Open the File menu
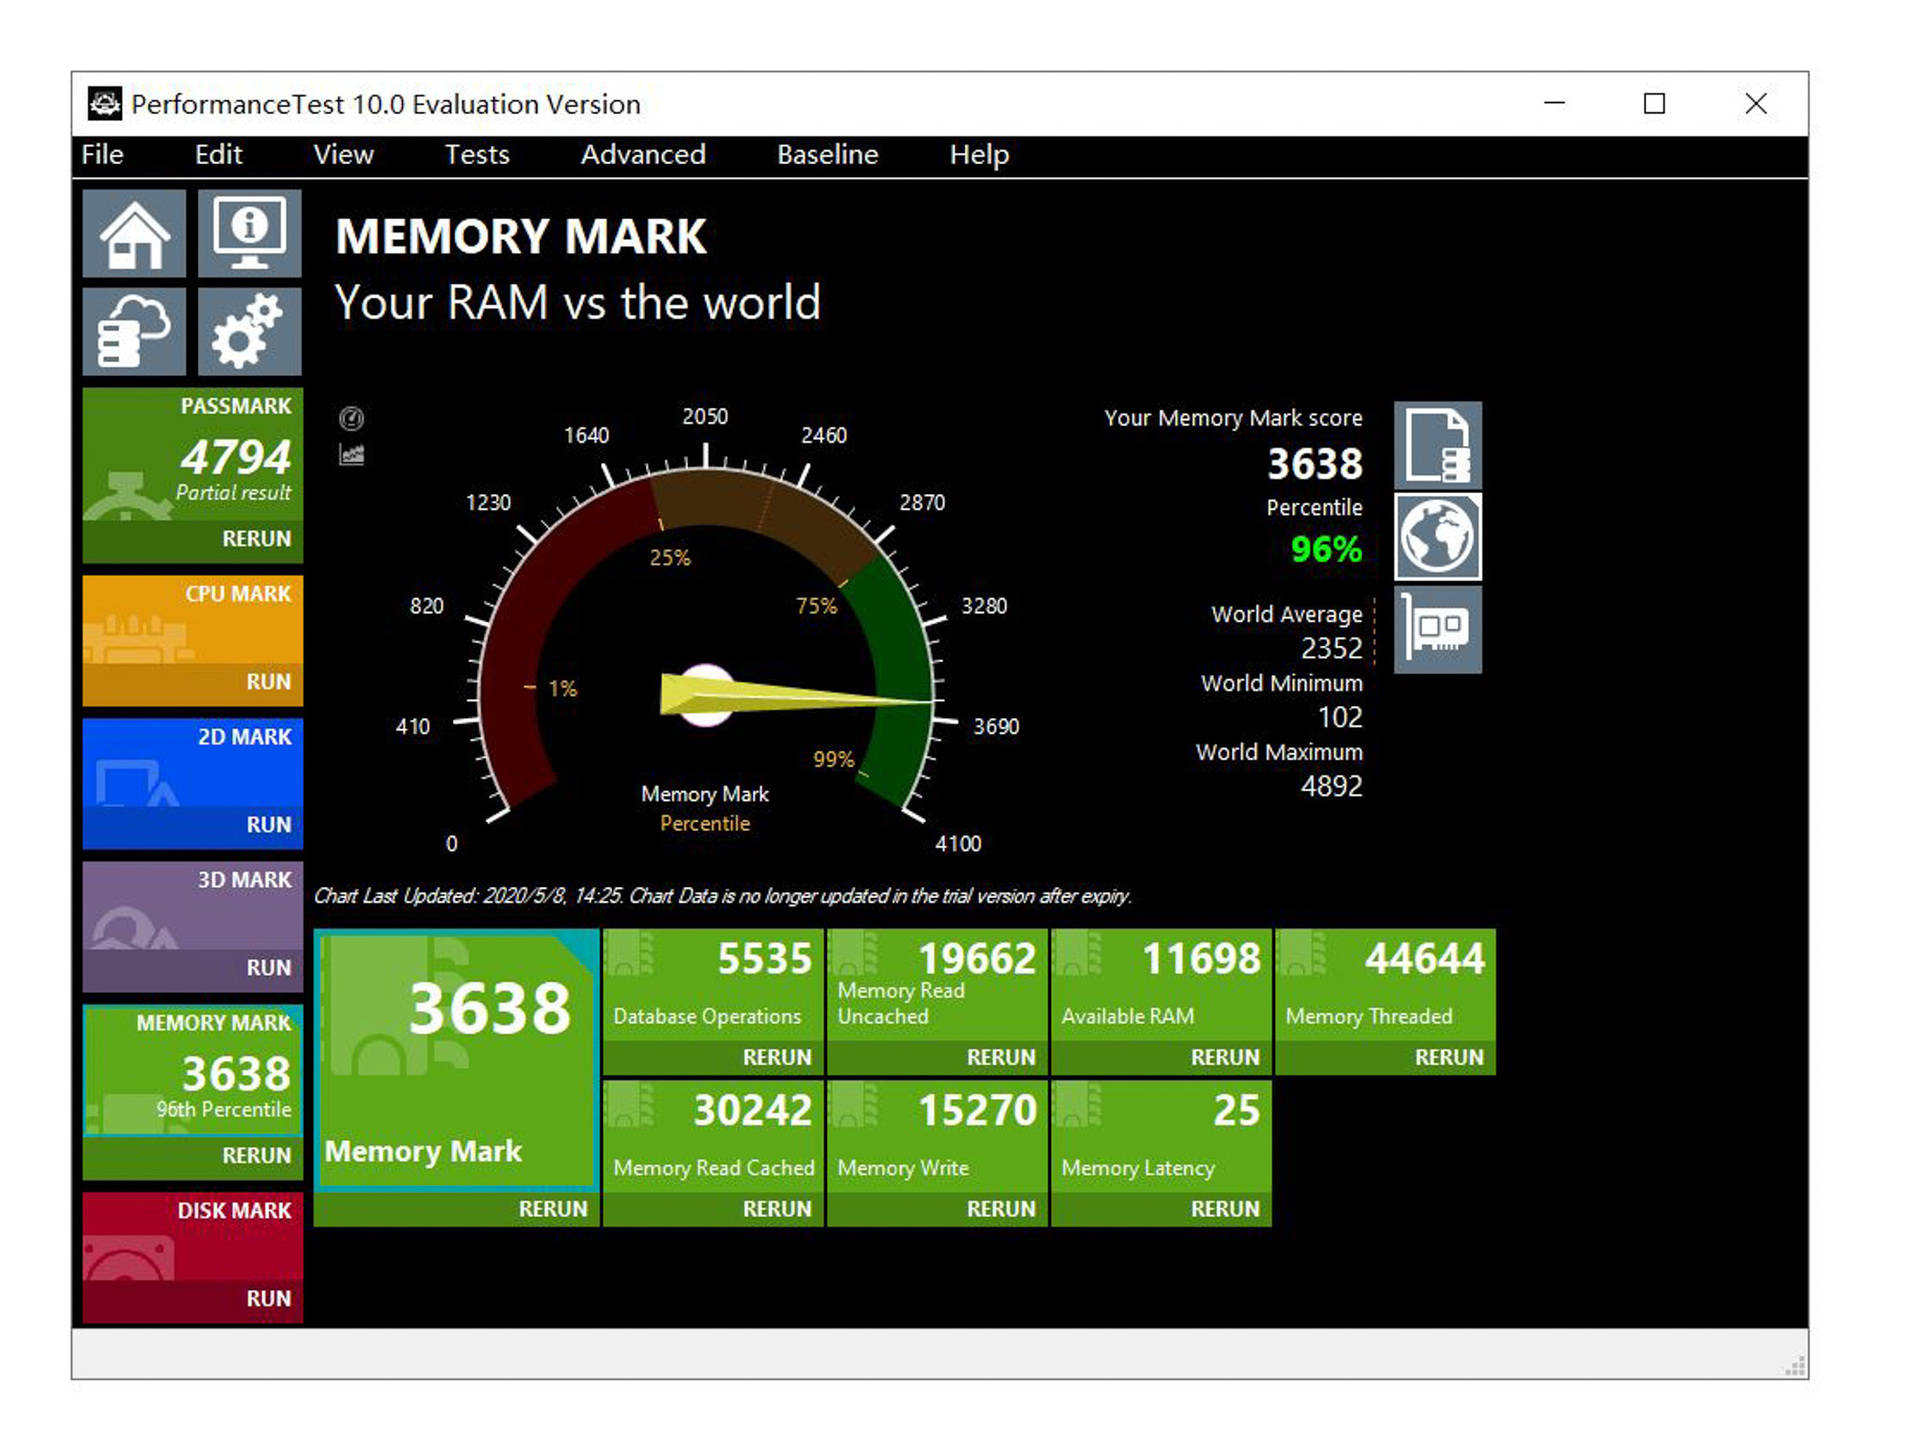This screenshot has height=1456, width=1920. (99, 153)
